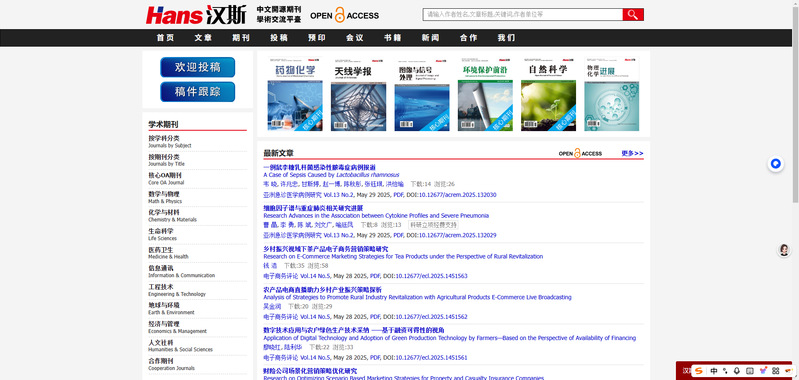This screenshot has width=799, height=380.
Task: Open the Hans 汉斯 logo homepage
Action: click(x=196, y=15)
